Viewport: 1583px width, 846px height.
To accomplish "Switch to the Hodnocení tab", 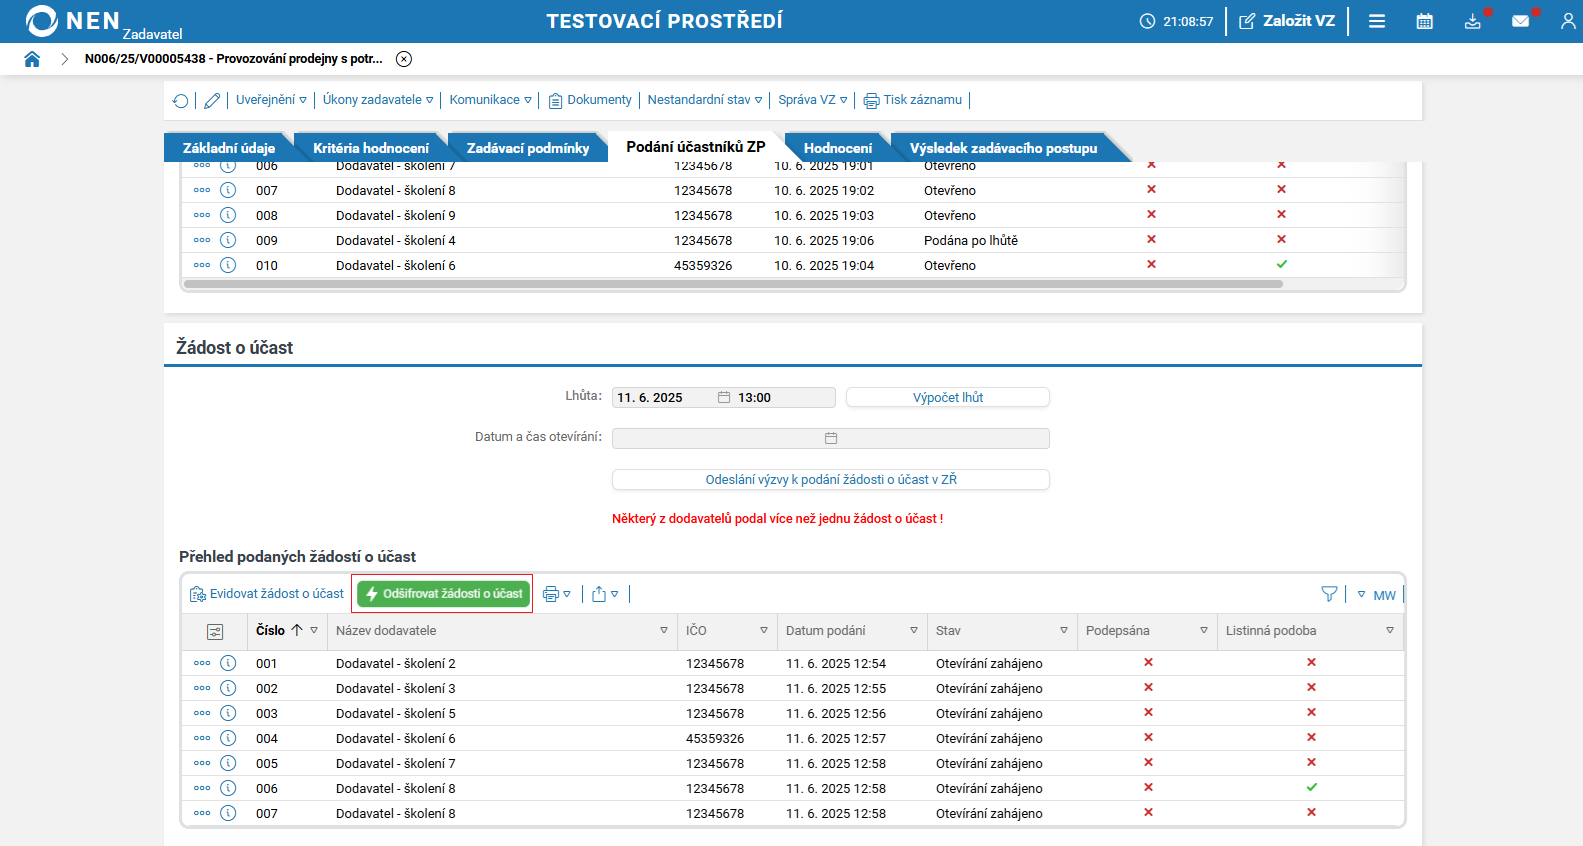I will point(837,148).
